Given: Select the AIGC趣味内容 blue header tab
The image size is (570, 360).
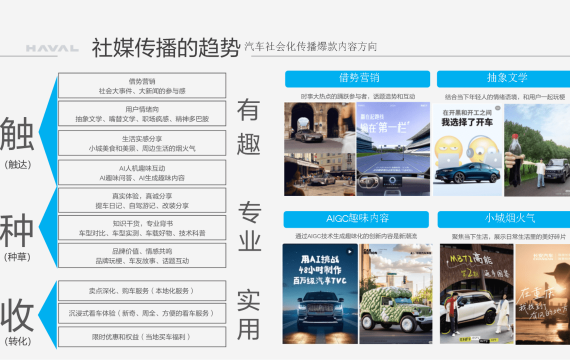Looking at the screenshot, I should (x=356, y=219).
